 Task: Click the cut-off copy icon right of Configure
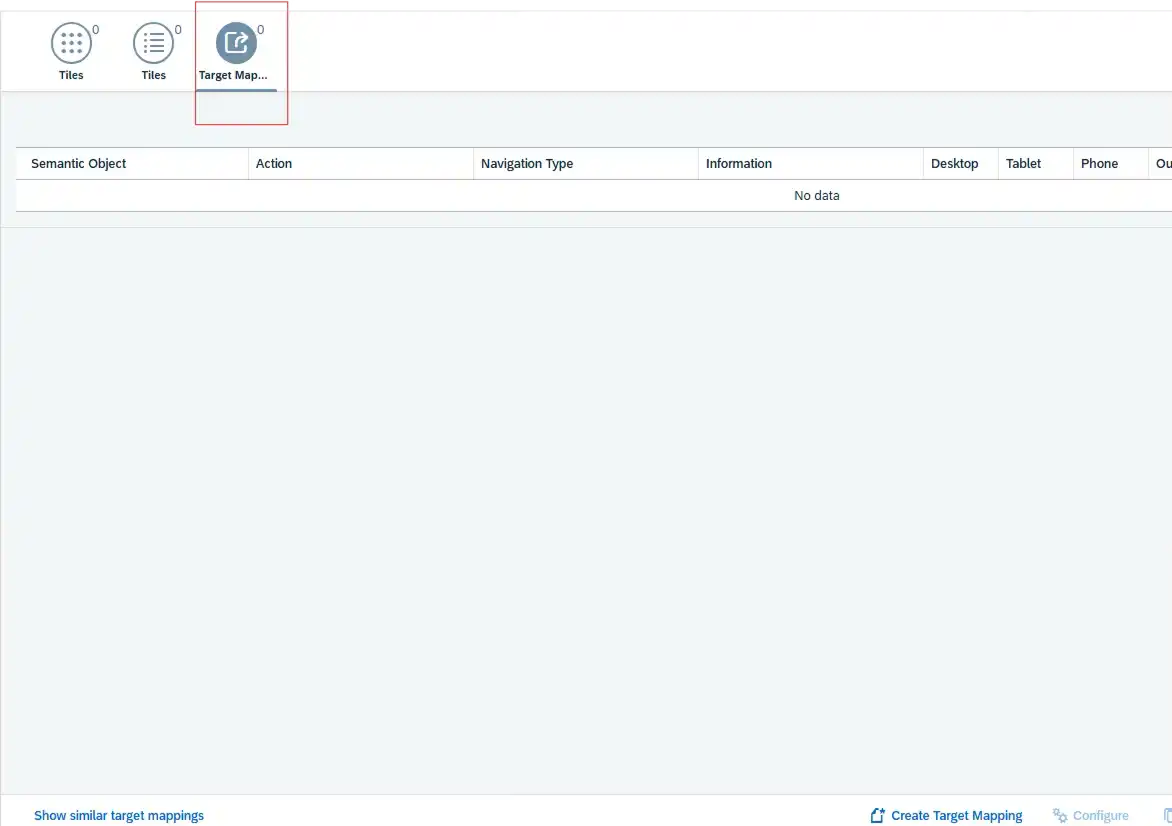click(1167, 816)
